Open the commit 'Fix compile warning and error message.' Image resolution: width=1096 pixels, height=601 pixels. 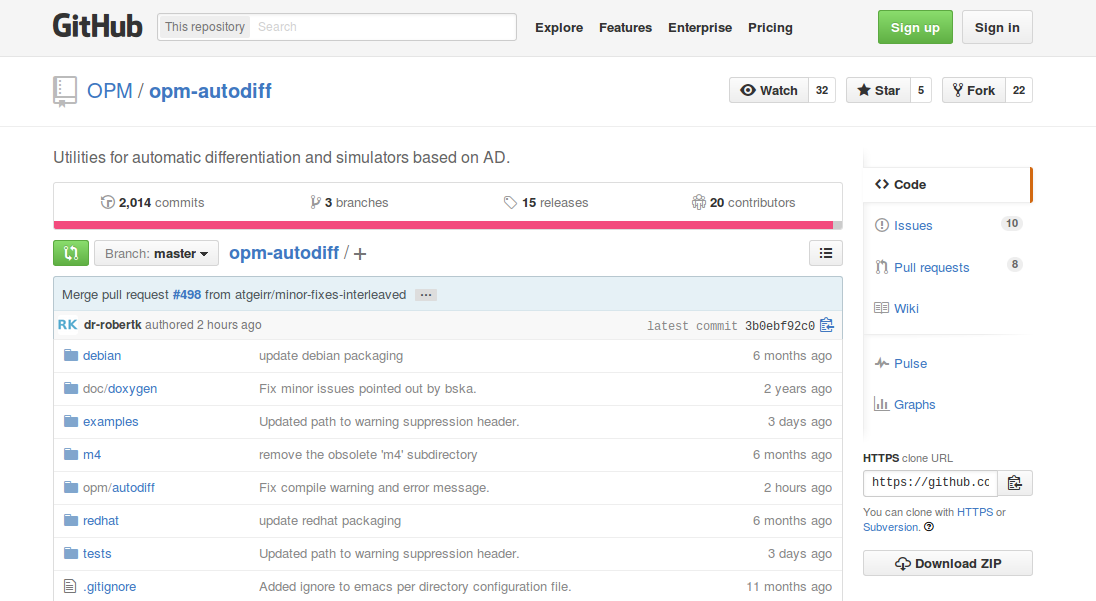click(x=374, y=488)
